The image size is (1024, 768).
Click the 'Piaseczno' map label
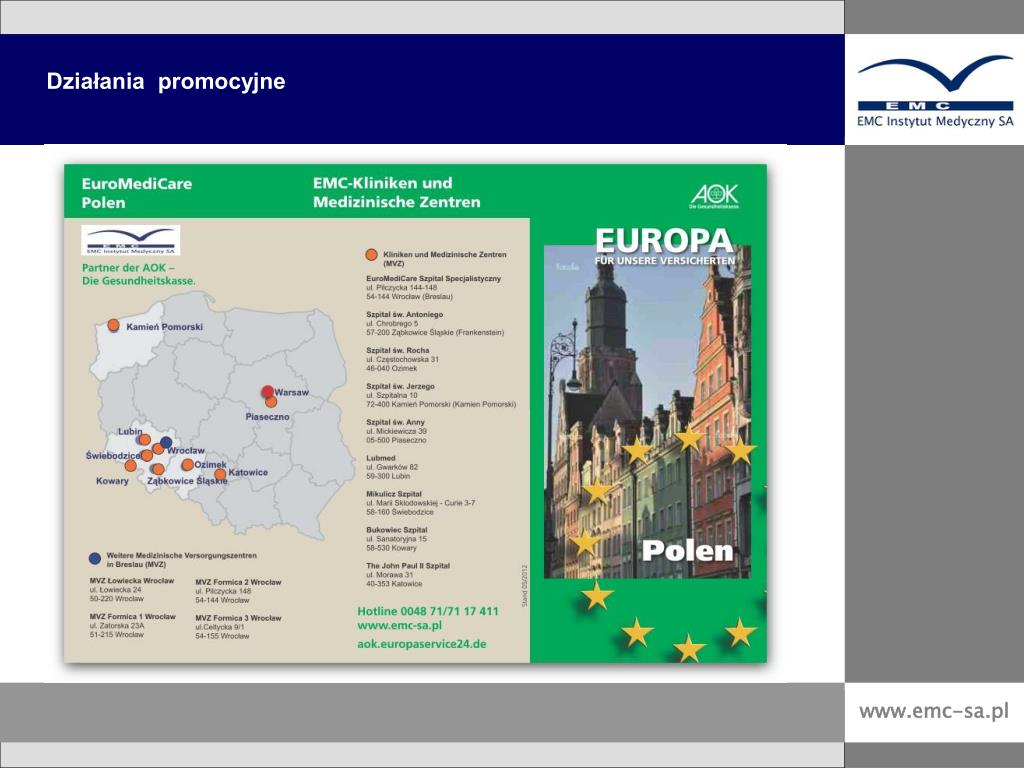point(267,416)
